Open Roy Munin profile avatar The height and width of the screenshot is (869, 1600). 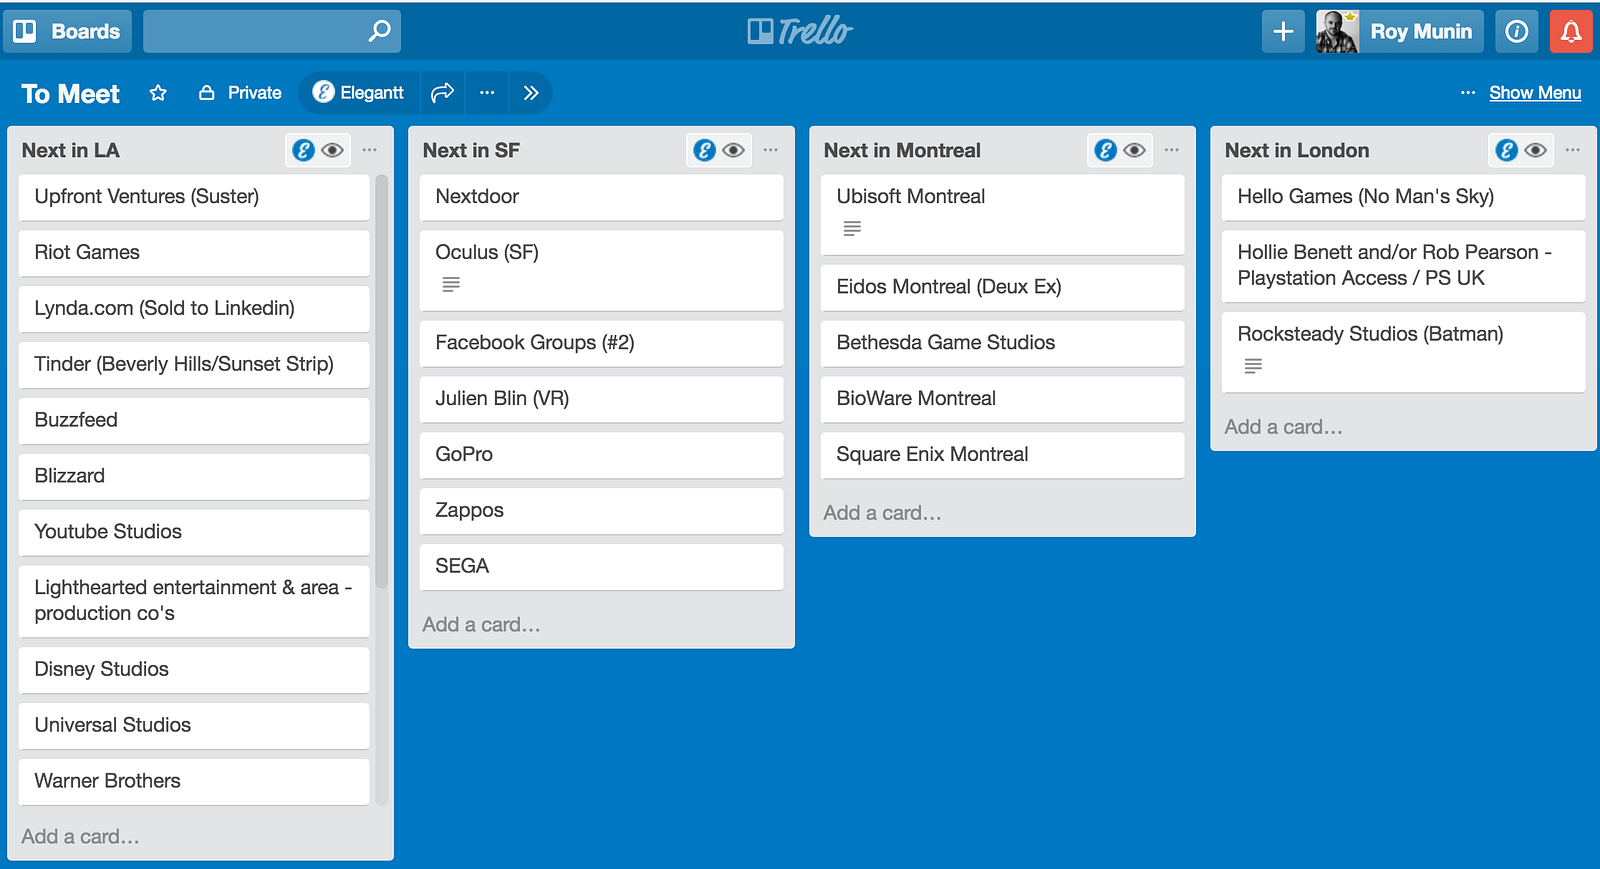pos(1337,31)
